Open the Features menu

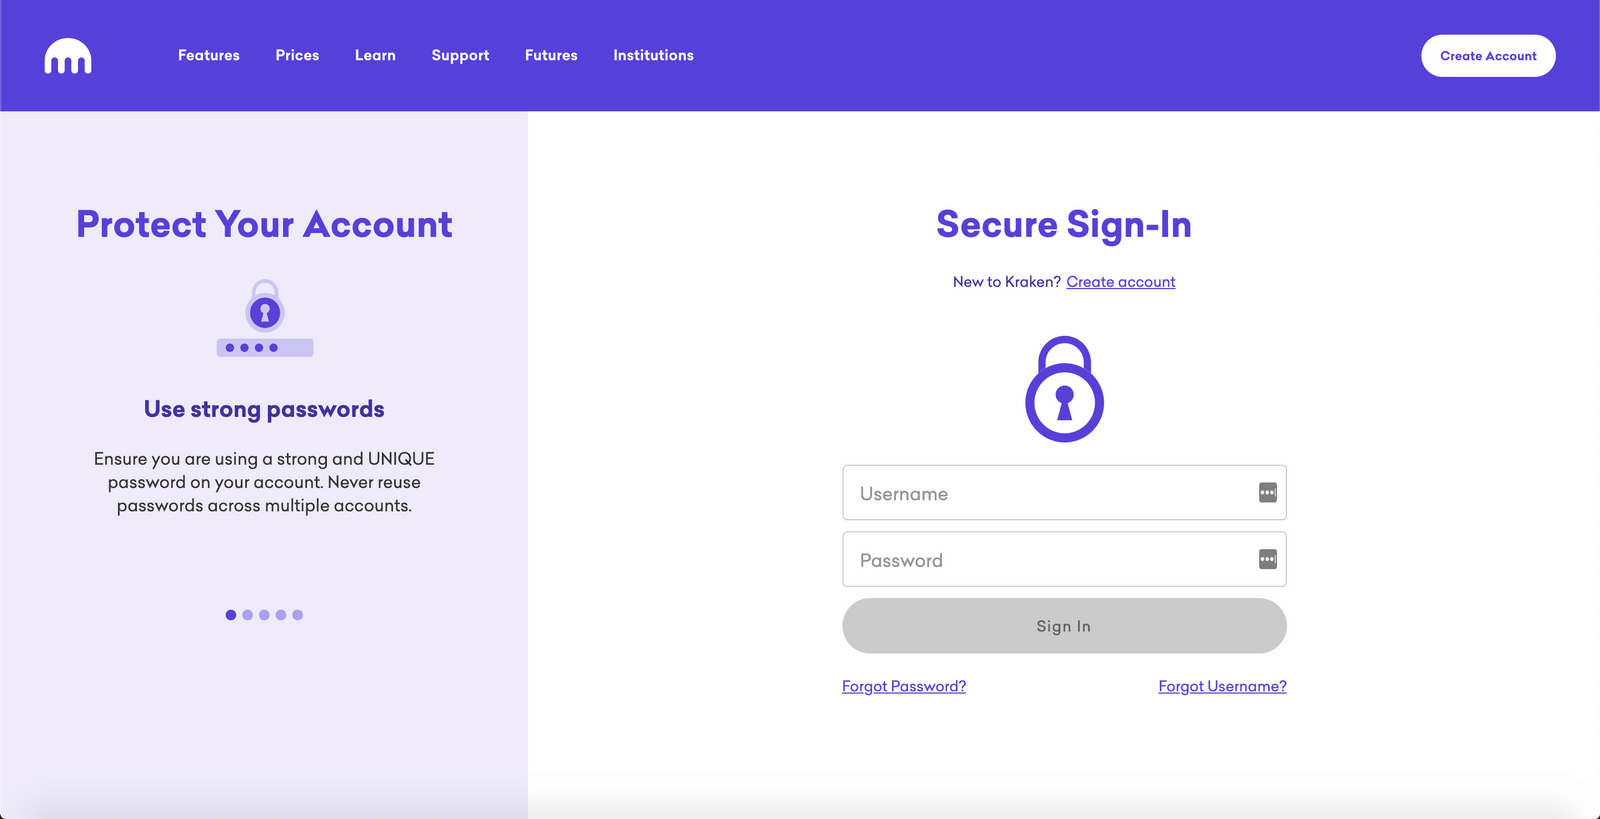point(208,55)
